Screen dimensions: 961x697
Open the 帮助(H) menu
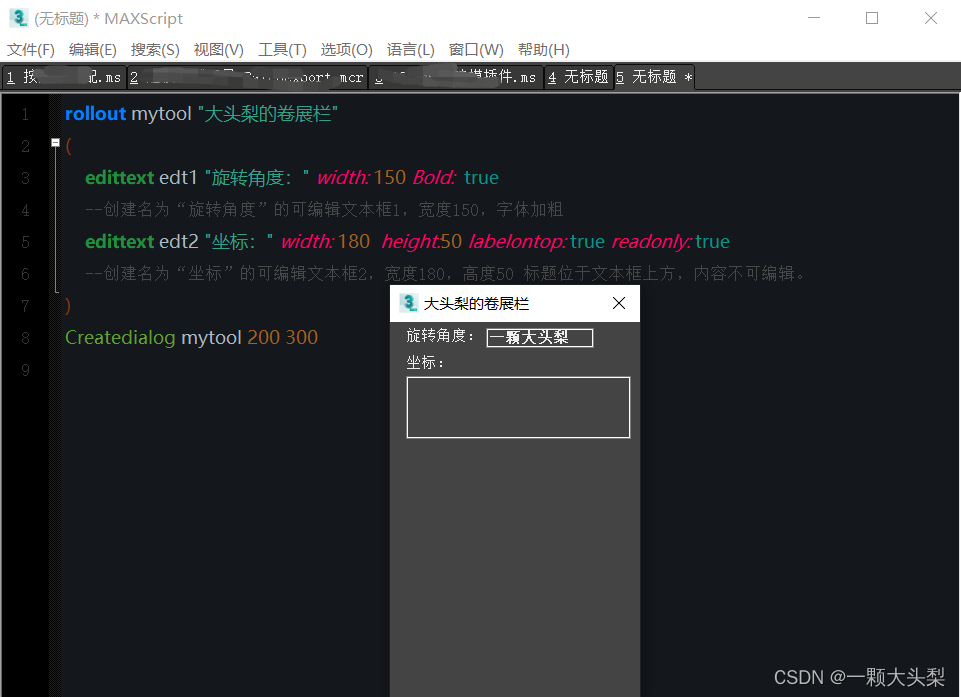(x=543, y=49)
